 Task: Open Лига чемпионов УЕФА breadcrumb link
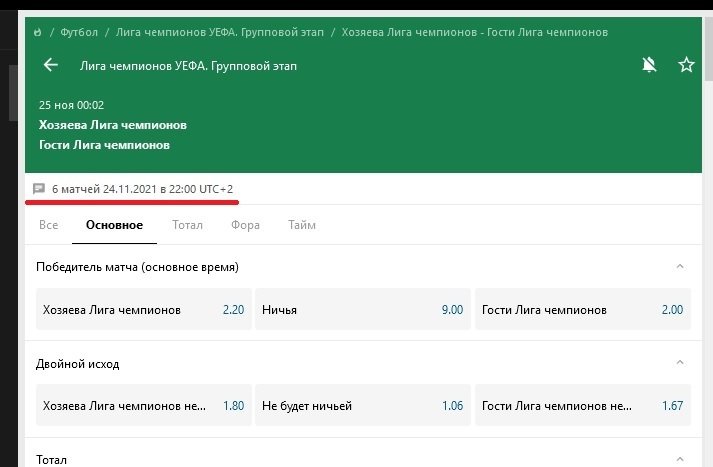point(218,32)
